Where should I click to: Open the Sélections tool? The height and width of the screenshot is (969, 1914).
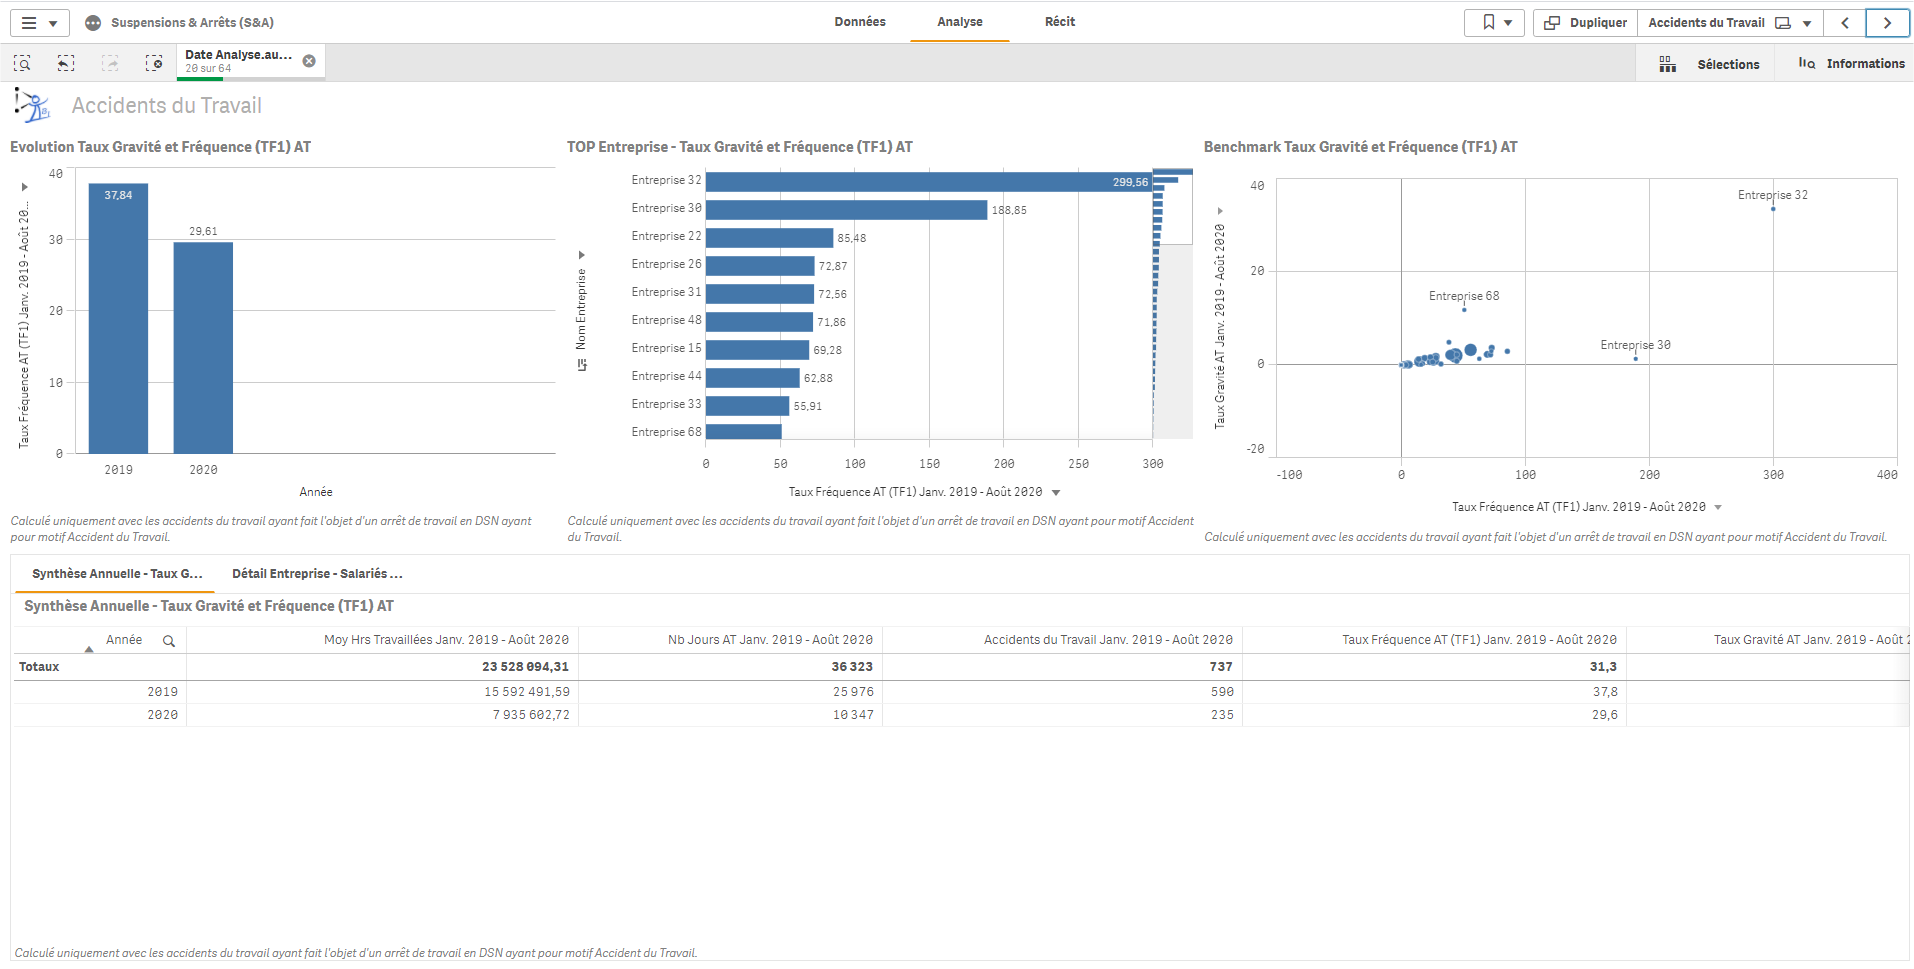(1710, 64)
